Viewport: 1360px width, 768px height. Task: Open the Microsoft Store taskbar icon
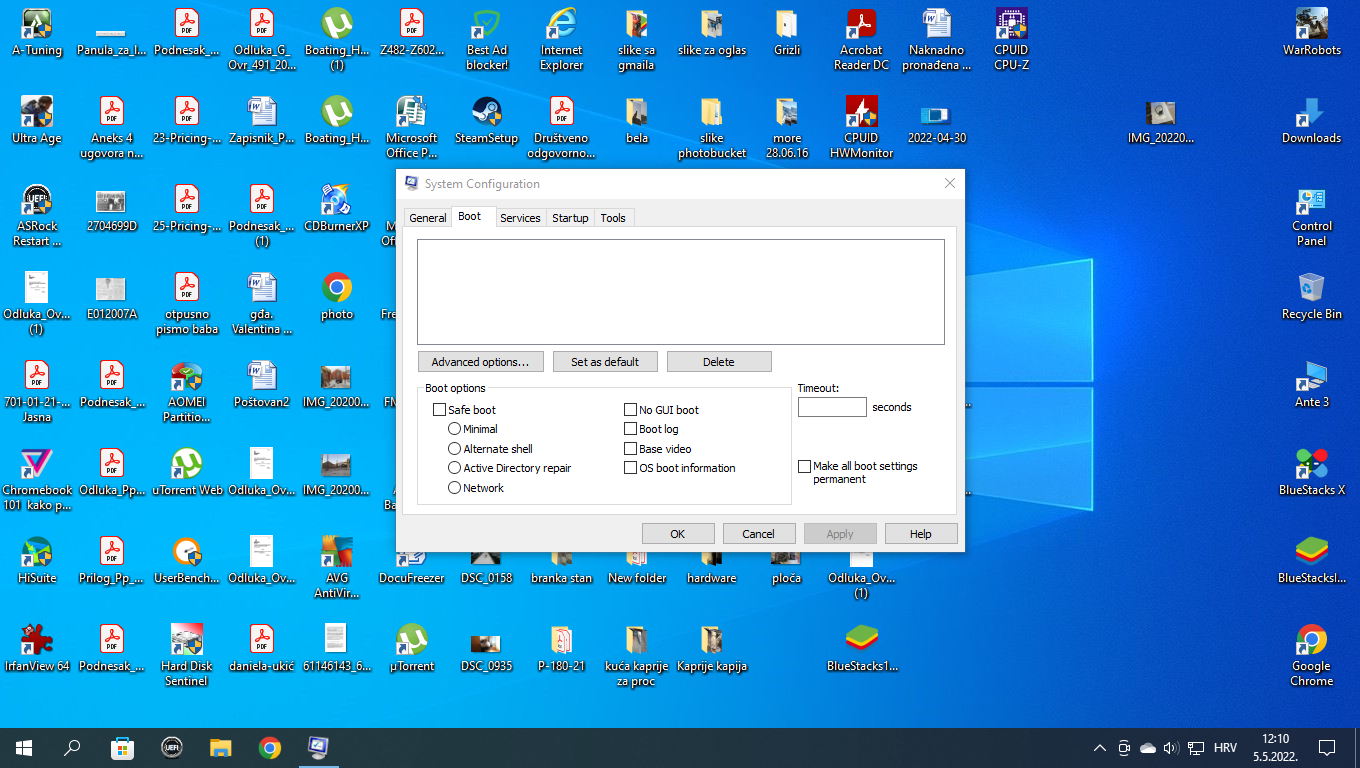(122, 747)
